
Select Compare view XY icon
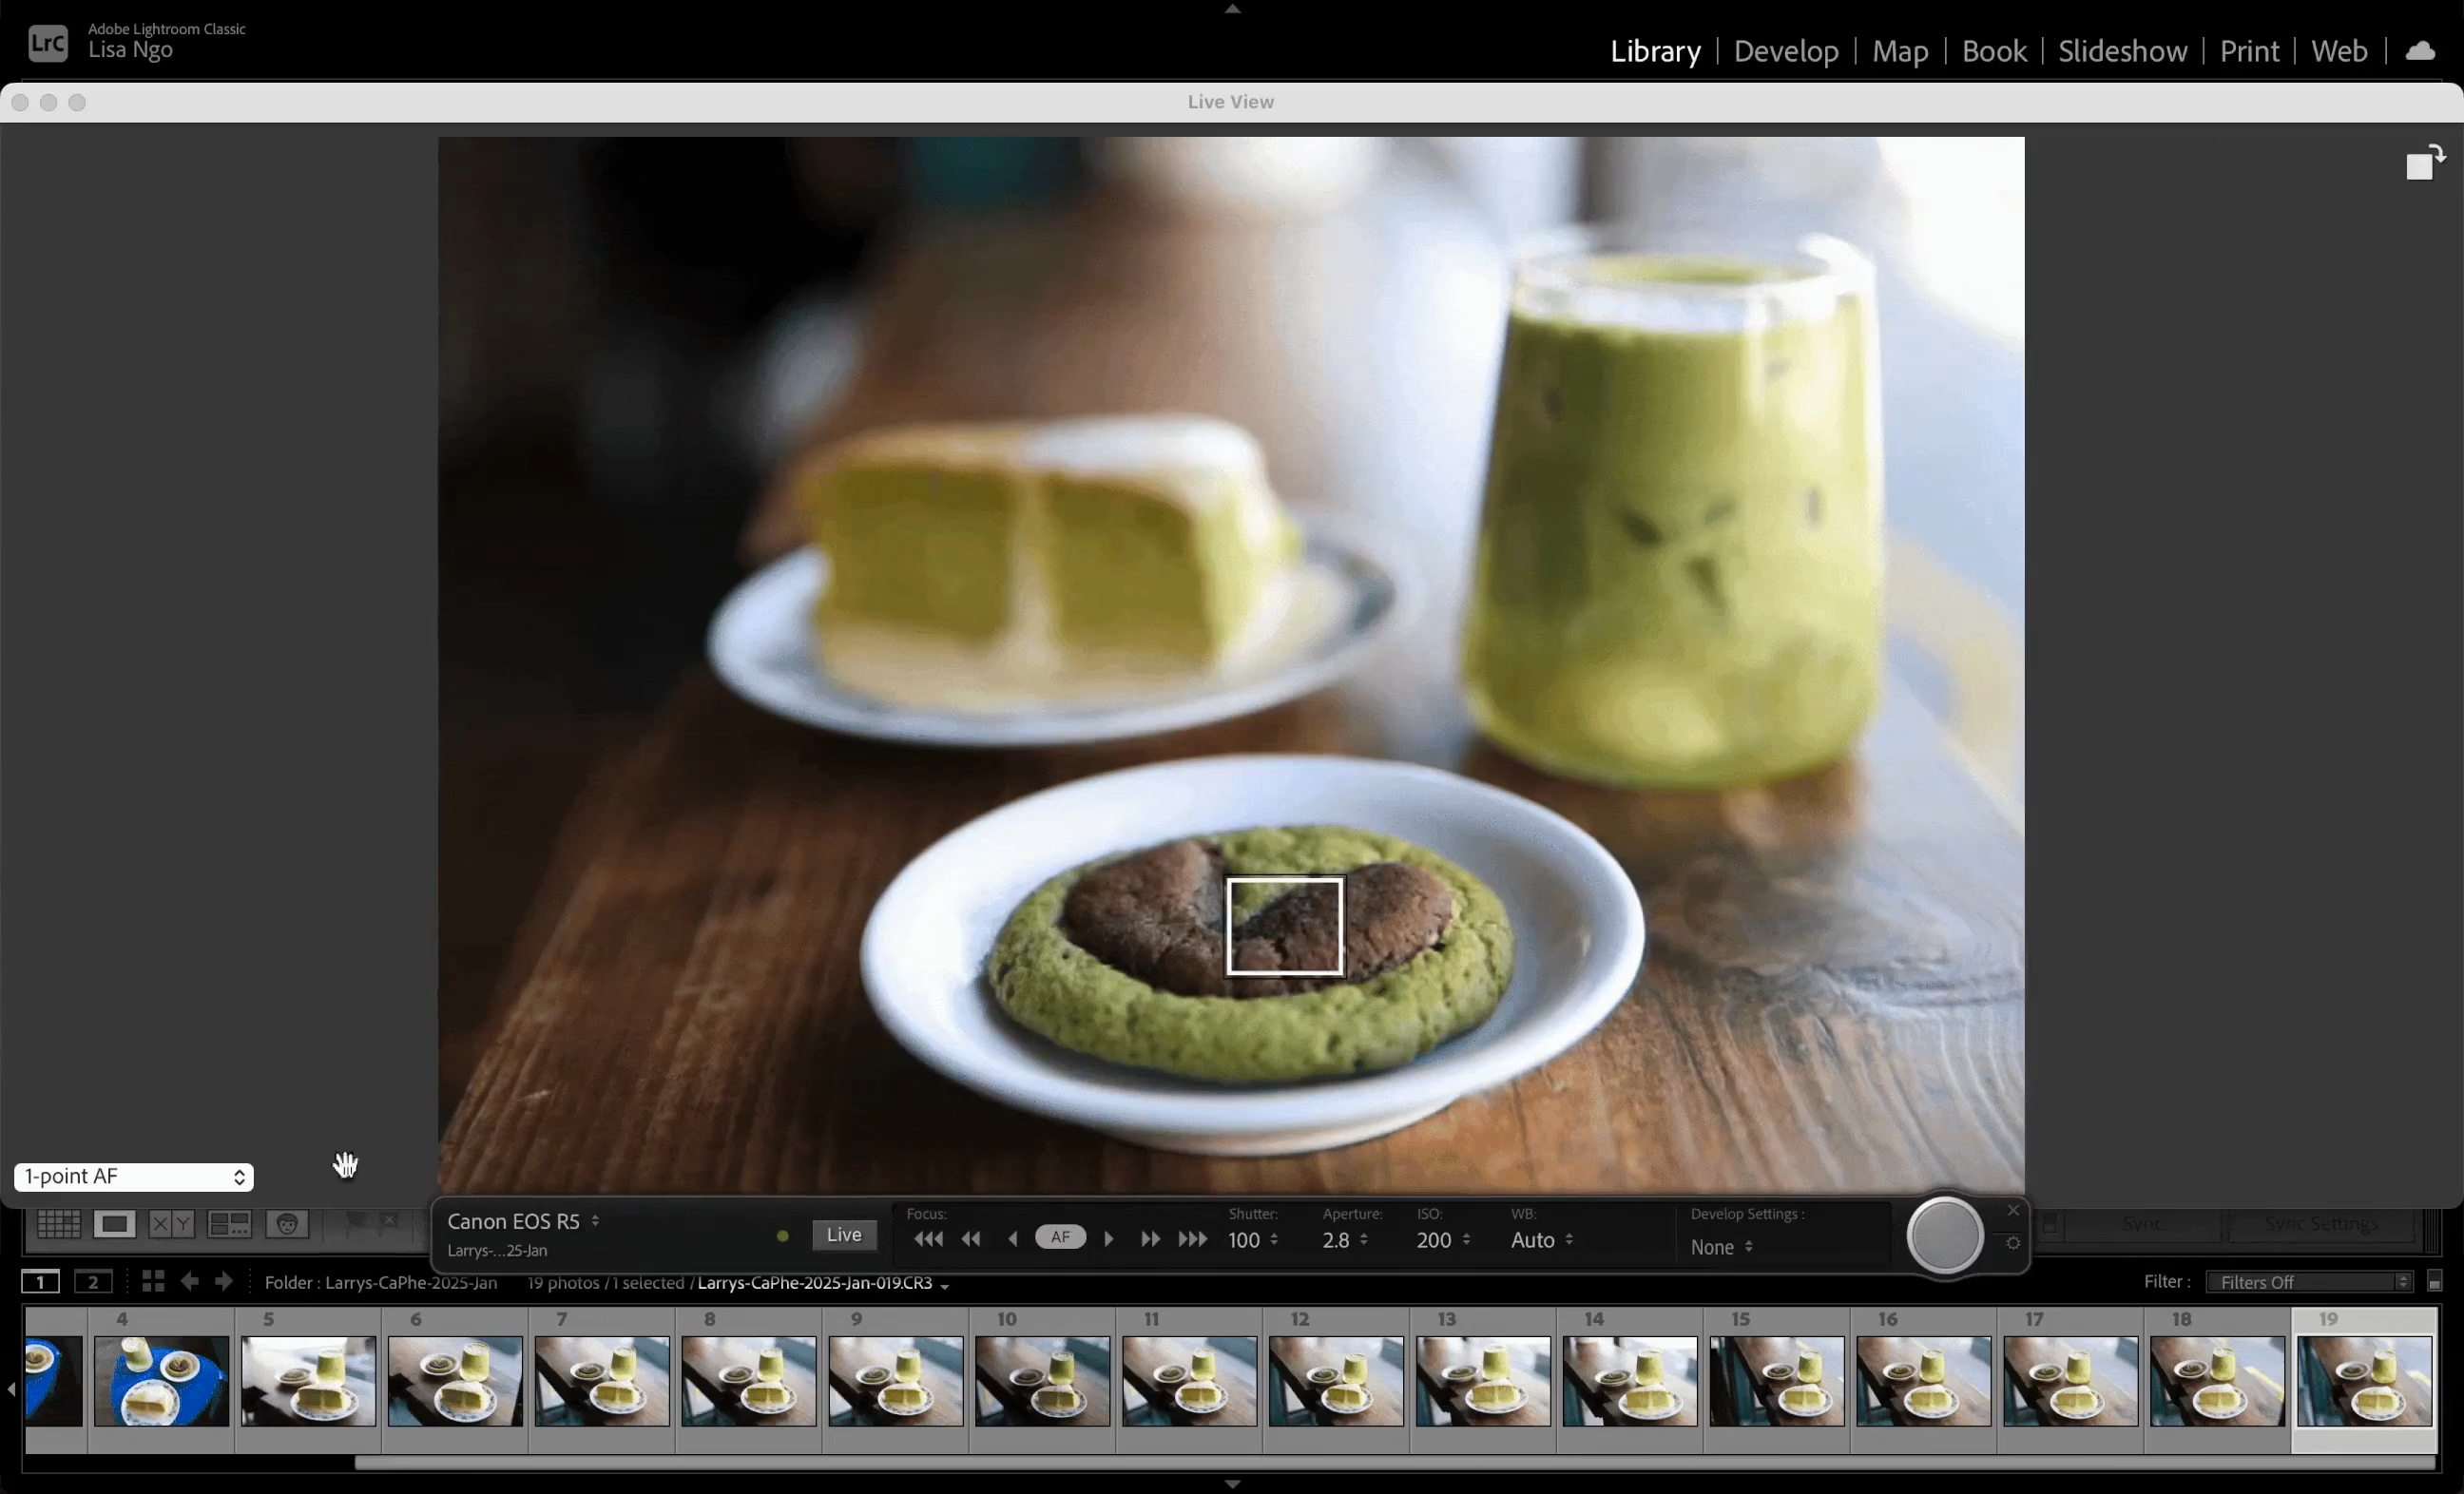pyautogui.click(x=171, y=1224)
